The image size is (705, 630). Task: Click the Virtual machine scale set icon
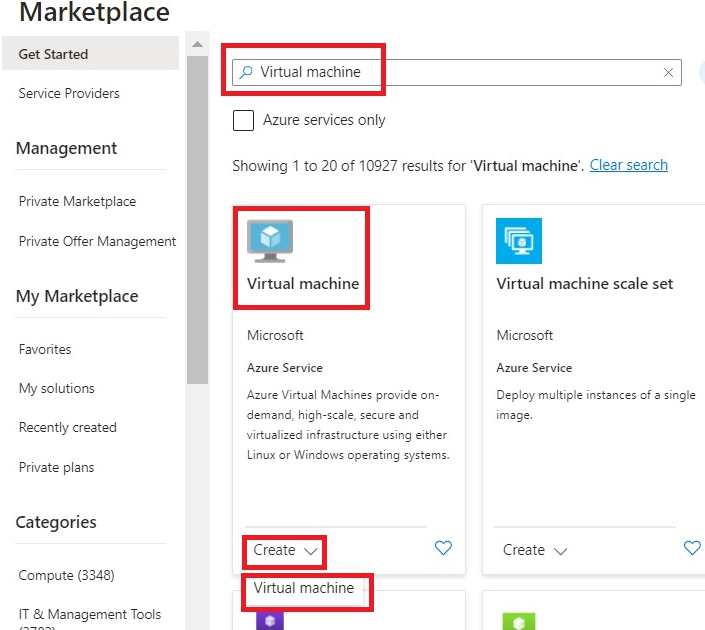(519, 241)
